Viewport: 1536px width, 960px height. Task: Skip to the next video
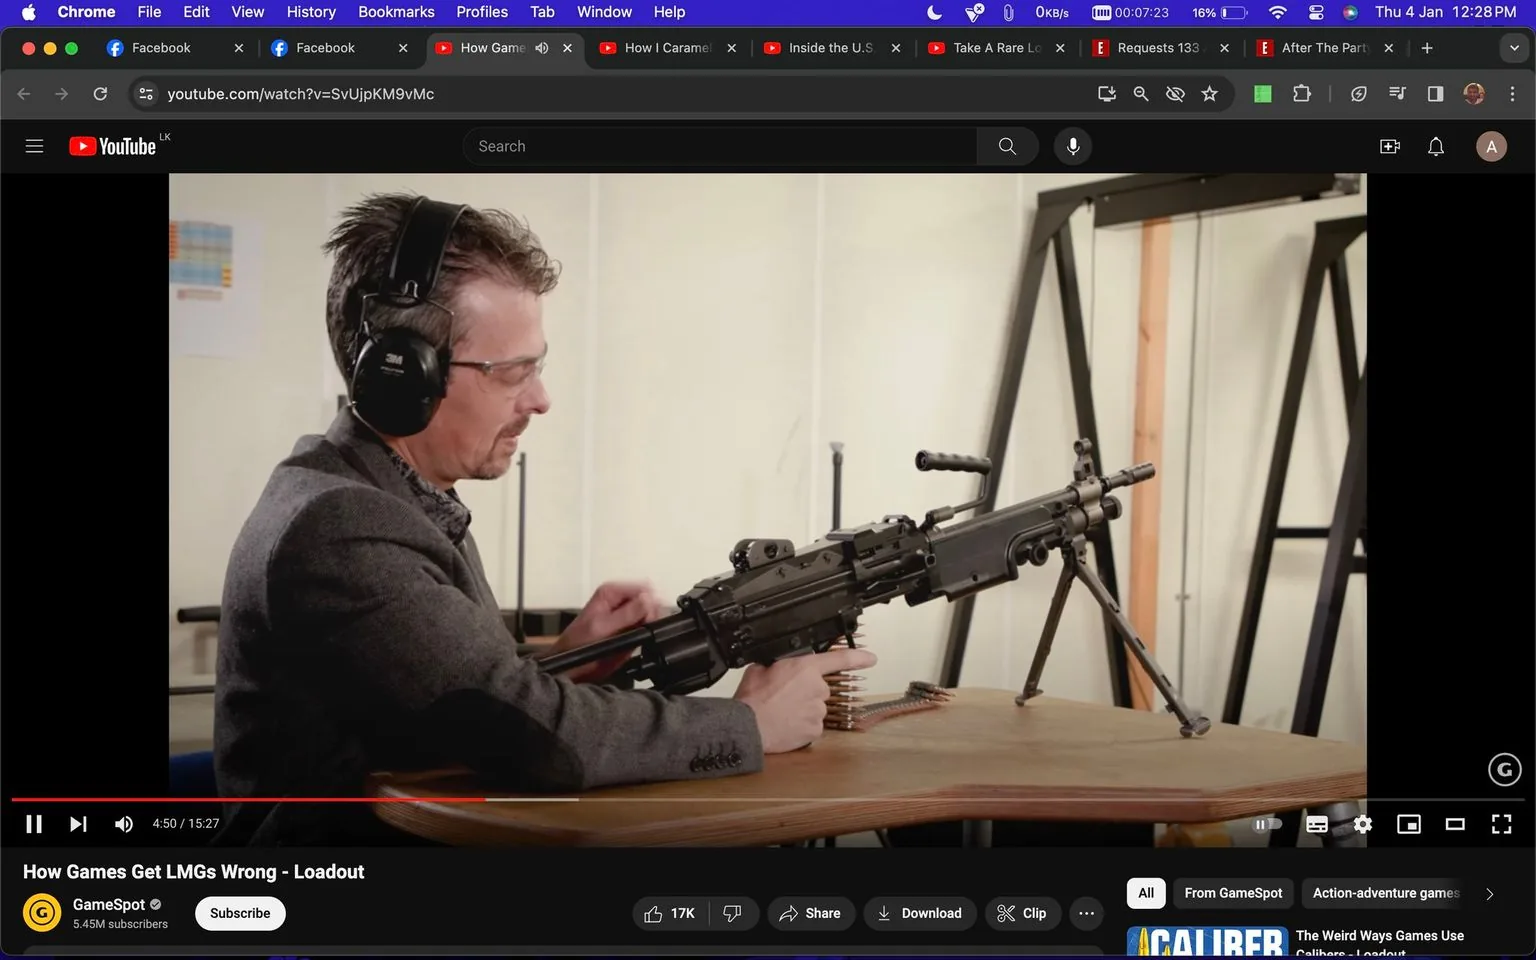78,823
